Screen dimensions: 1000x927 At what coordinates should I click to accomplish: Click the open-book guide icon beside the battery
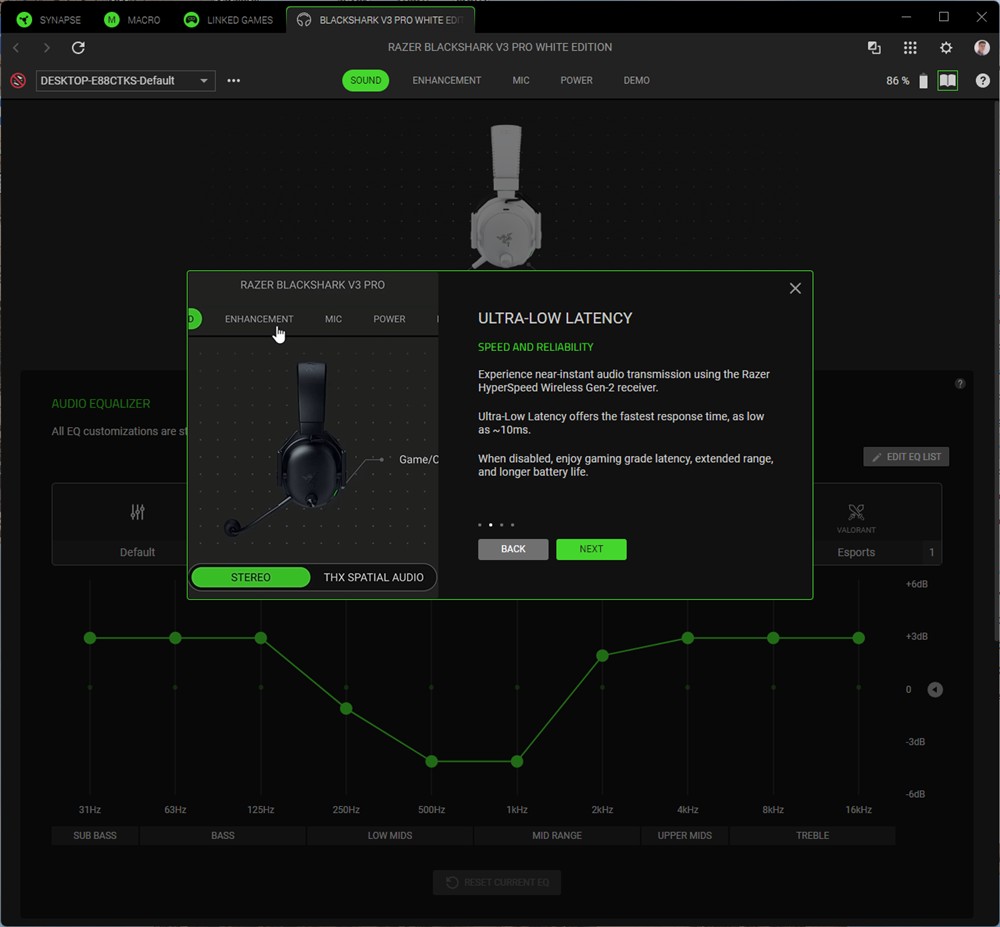pos(947,81)
